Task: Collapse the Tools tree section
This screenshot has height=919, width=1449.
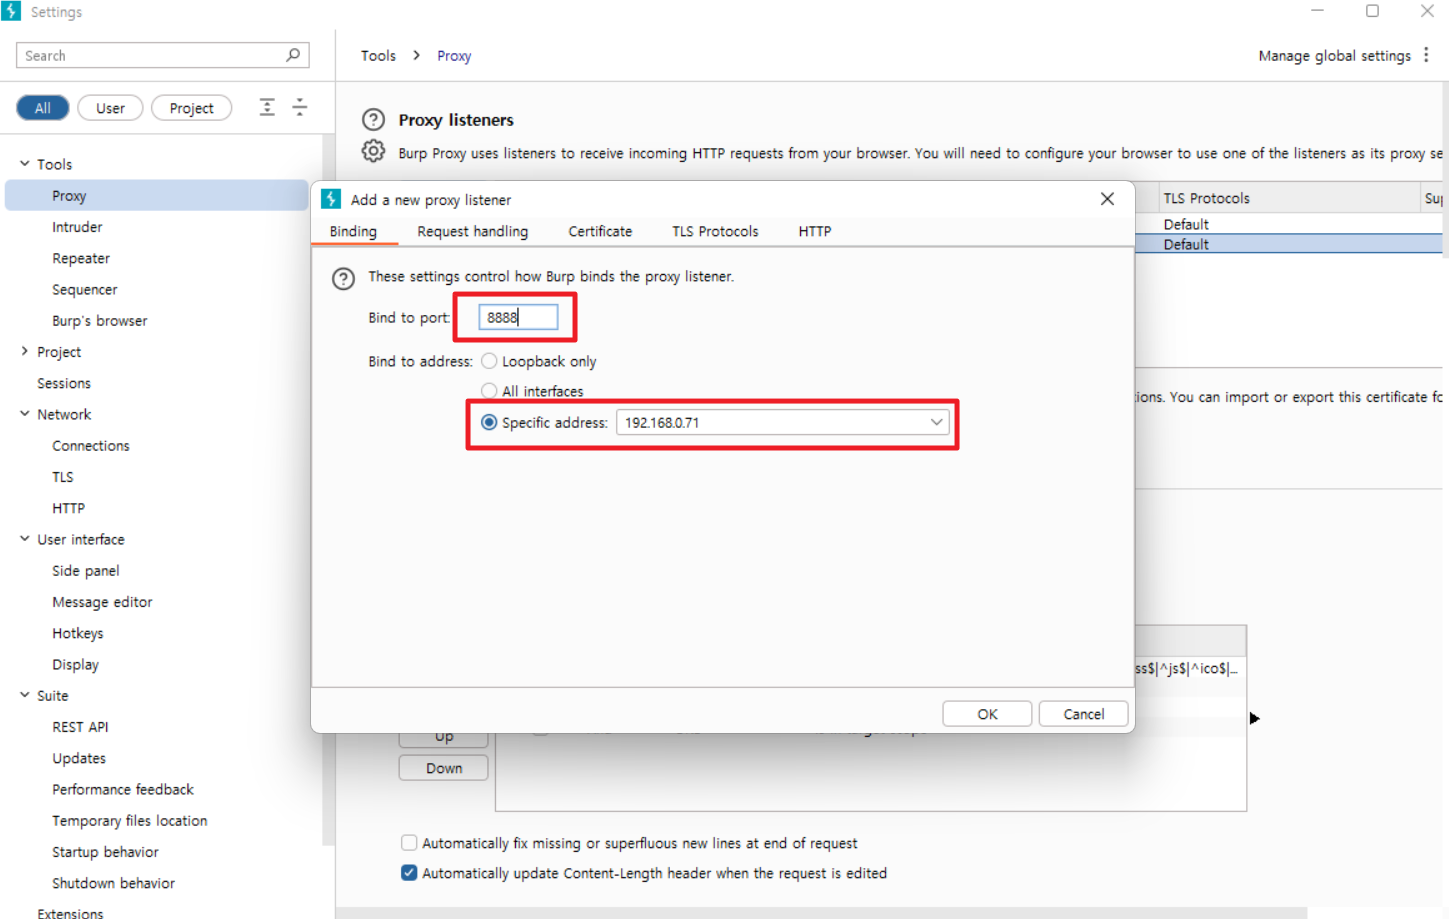Action: pyautogui.click(x=25, y=163)
